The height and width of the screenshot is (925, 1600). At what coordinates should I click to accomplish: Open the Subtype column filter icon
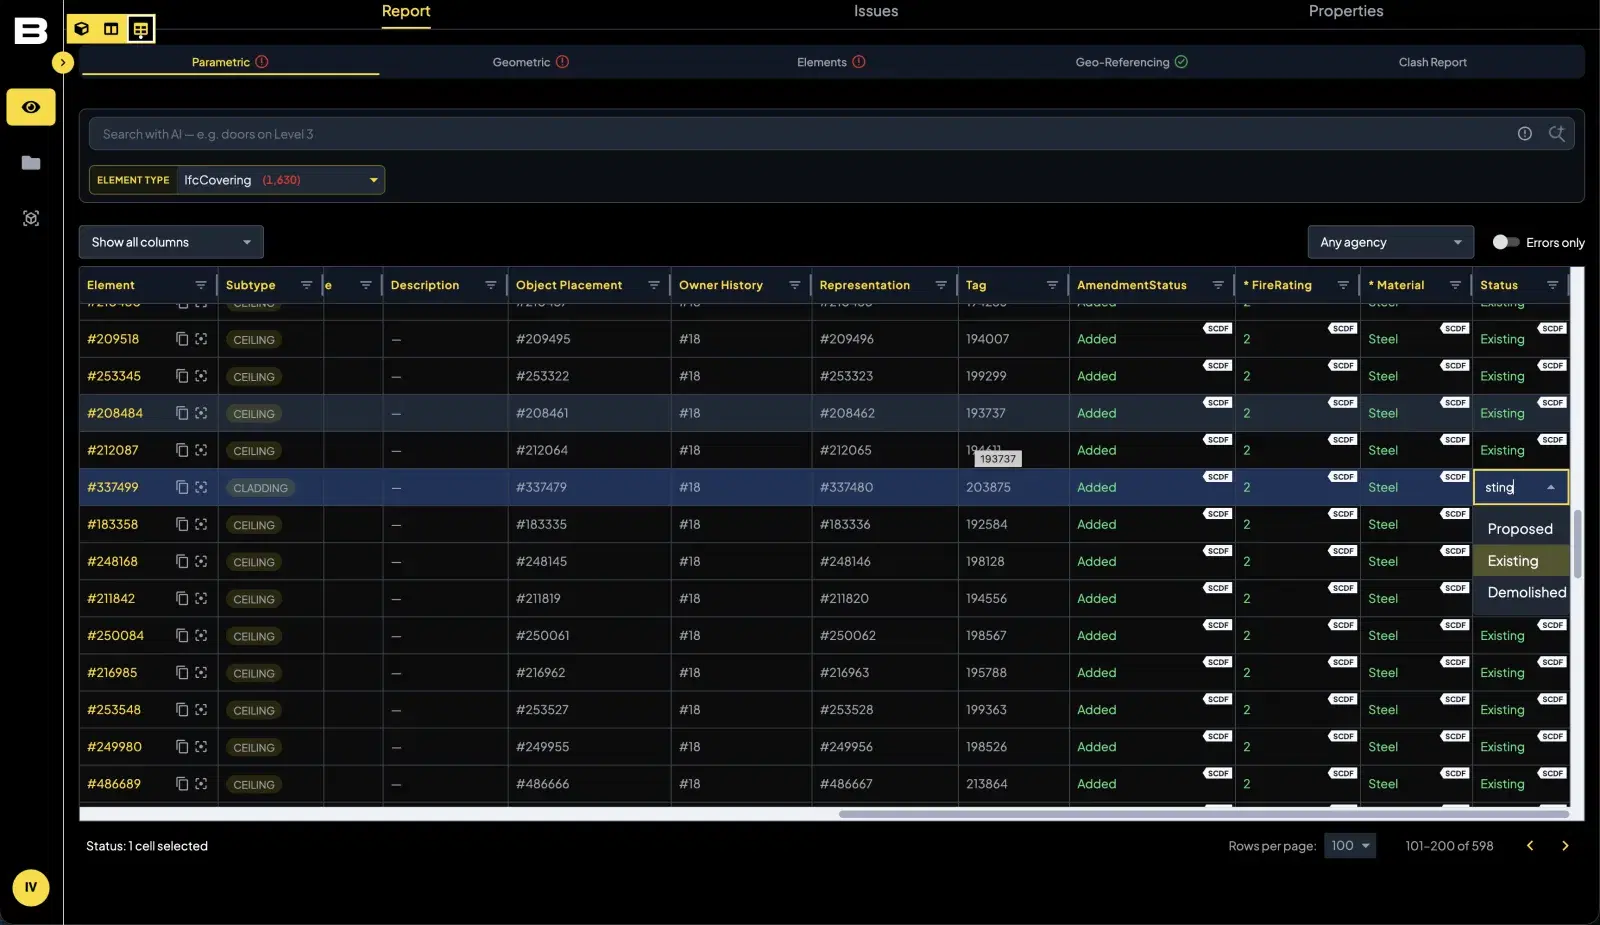pos(306,285)
